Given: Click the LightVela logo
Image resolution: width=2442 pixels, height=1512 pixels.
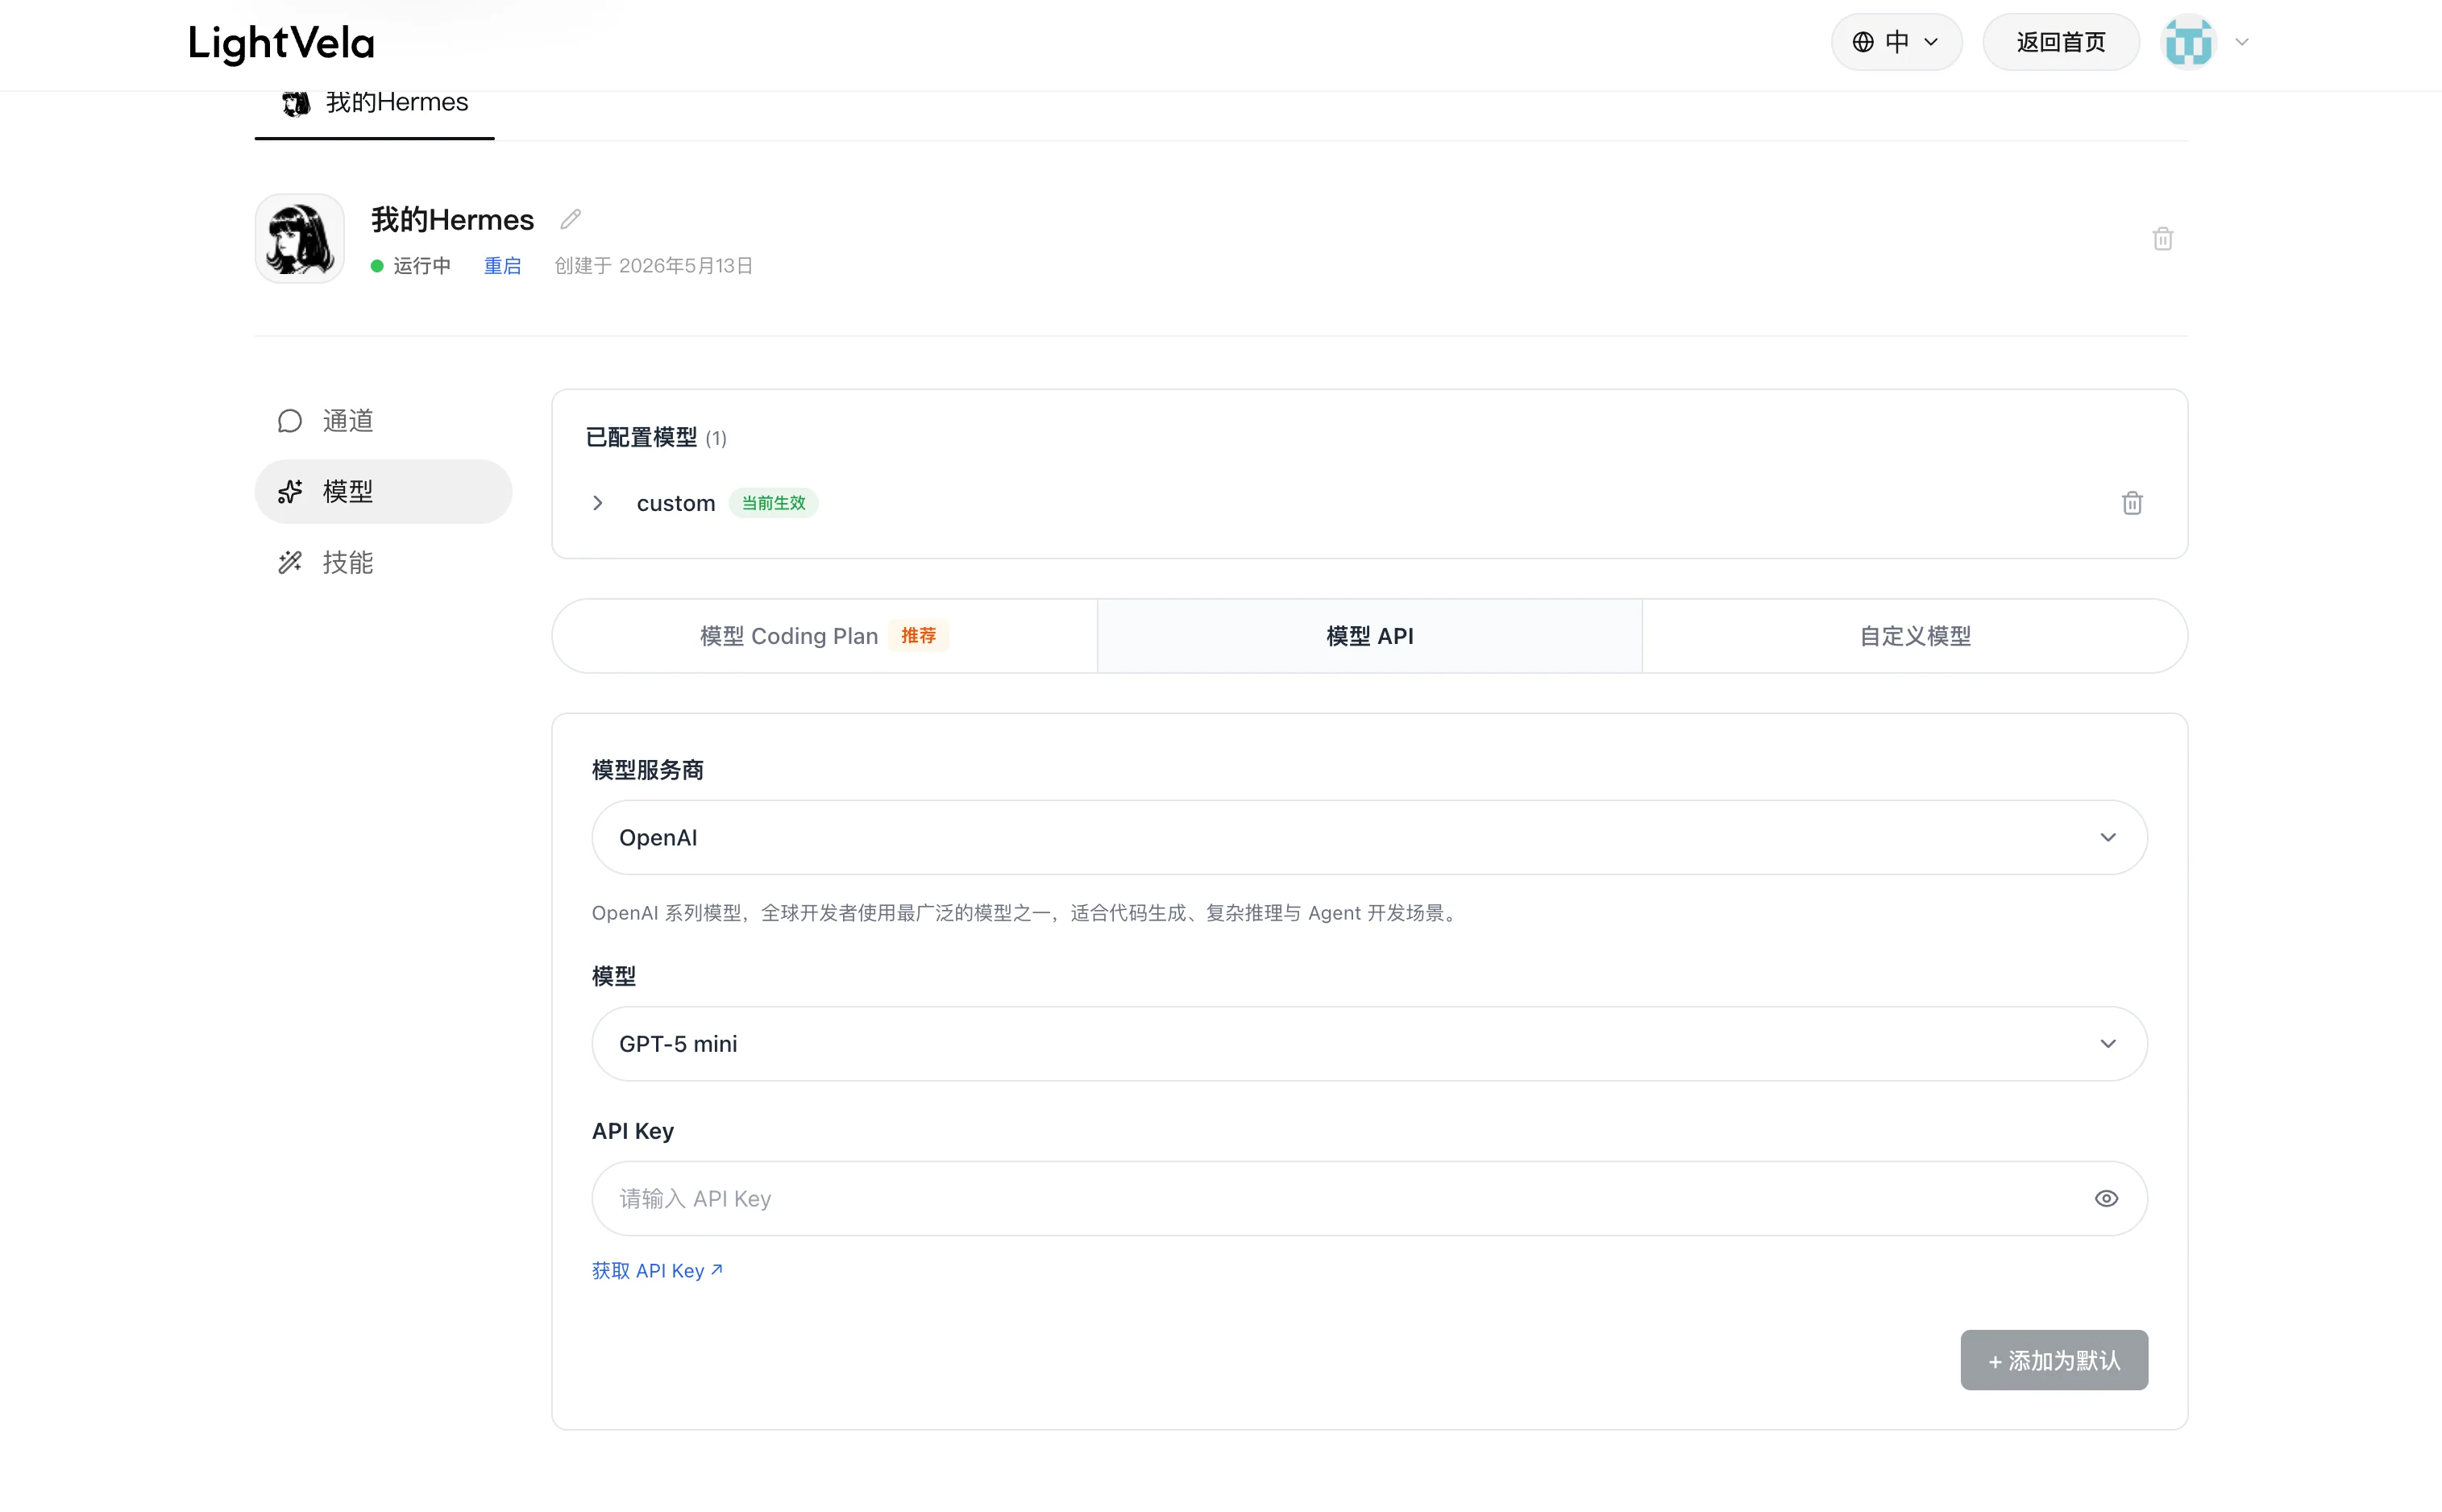Looking at the screenshot, I should [x=282, y=44].
